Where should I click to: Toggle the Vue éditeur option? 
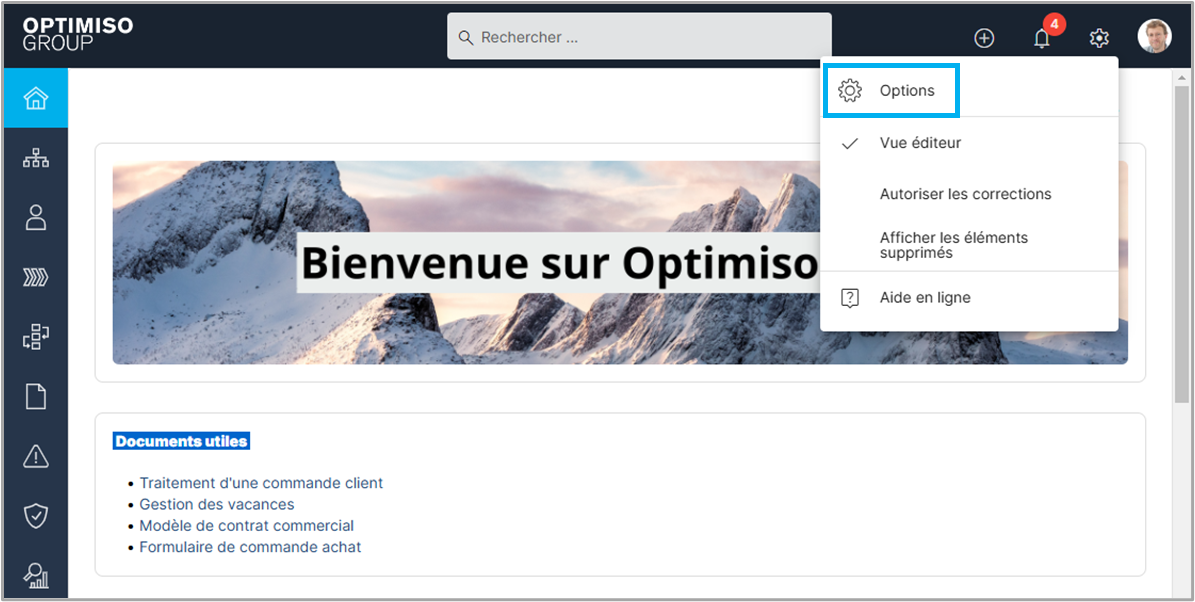(x=920, y=143)
